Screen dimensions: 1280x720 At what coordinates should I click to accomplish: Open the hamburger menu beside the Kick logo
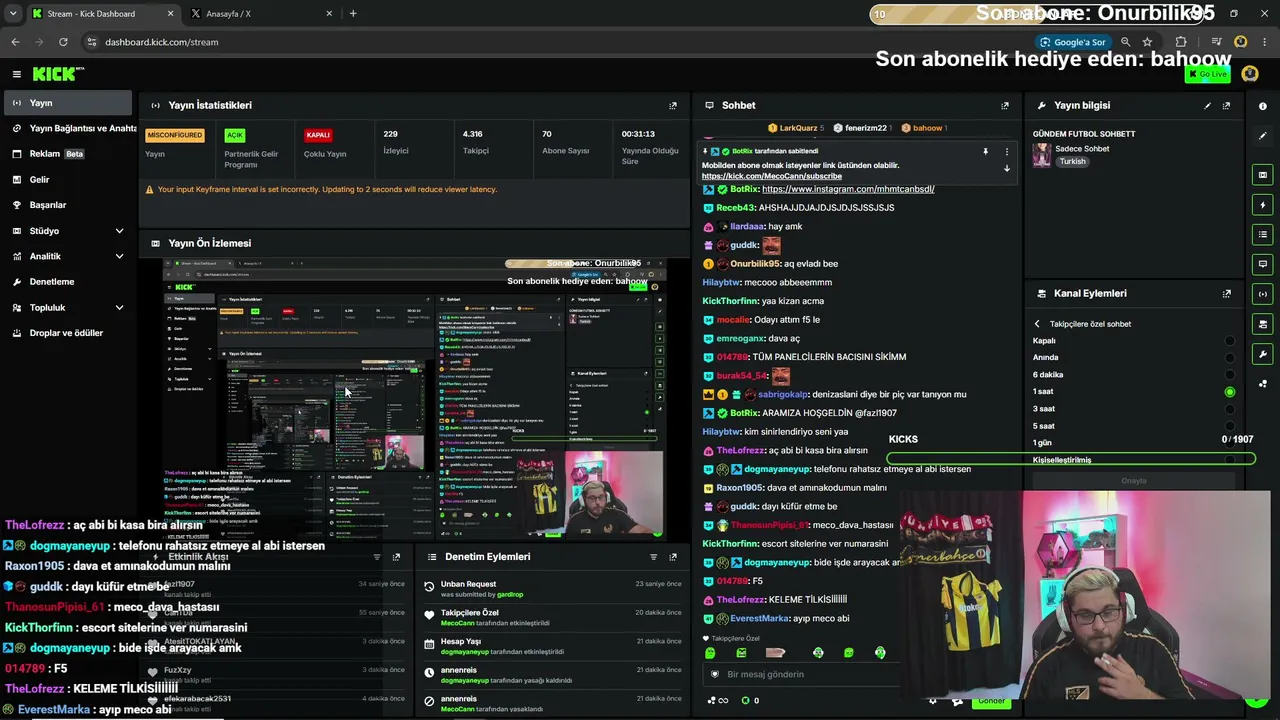pos(16,74)
